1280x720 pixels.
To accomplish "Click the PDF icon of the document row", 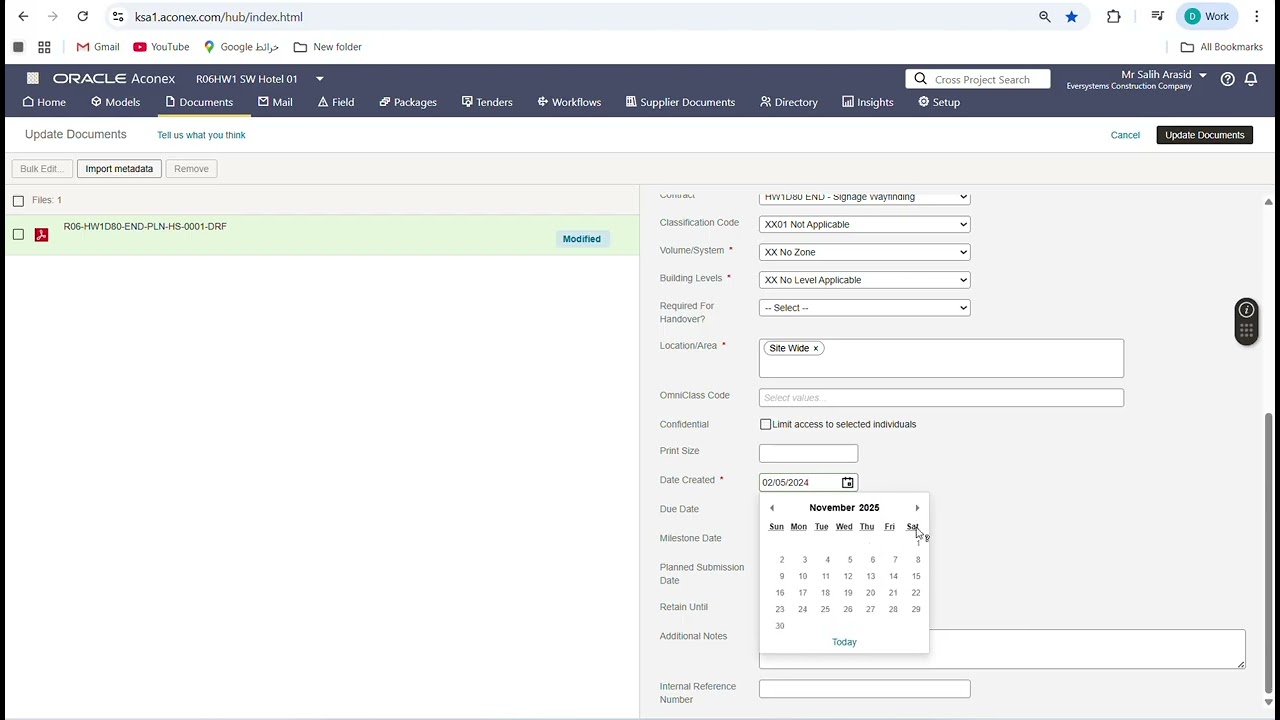I will tap(41, 235).
